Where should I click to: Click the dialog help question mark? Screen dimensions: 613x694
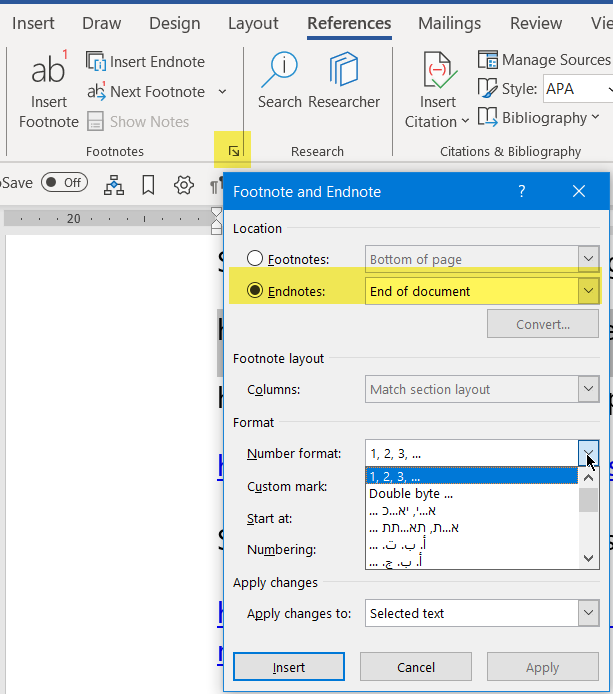pos(522,191)
